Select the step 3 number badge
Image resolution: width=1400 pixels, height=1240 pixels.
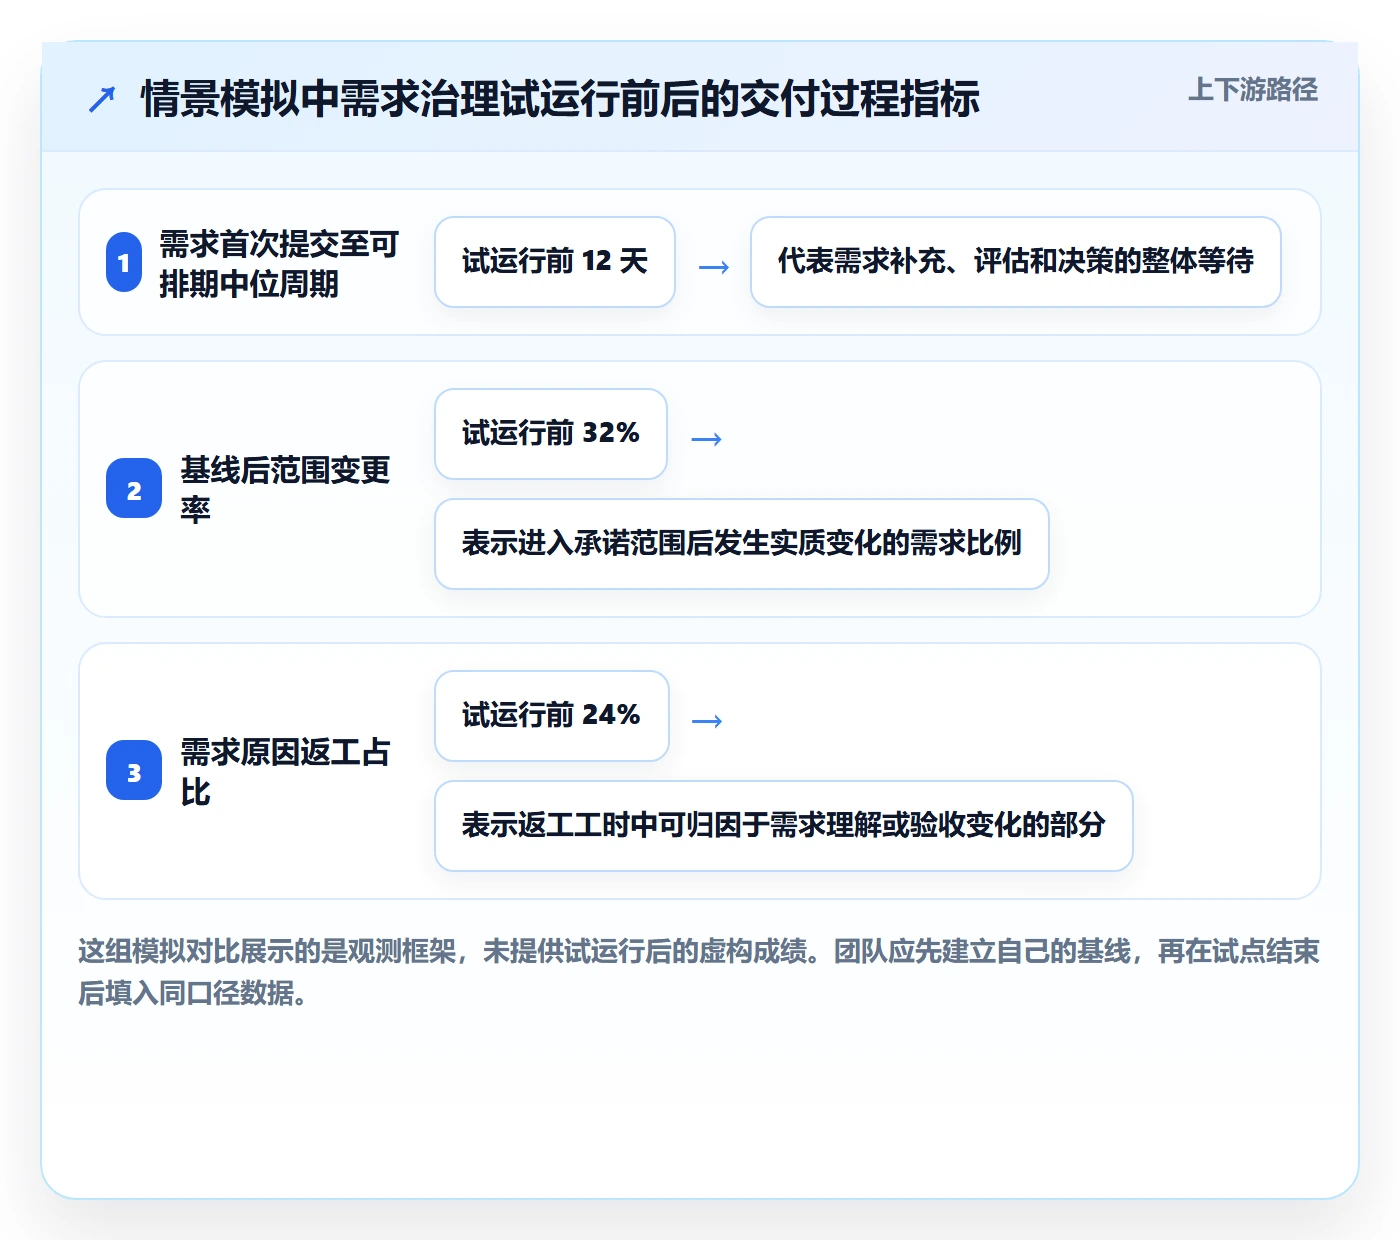click(134, 770)
